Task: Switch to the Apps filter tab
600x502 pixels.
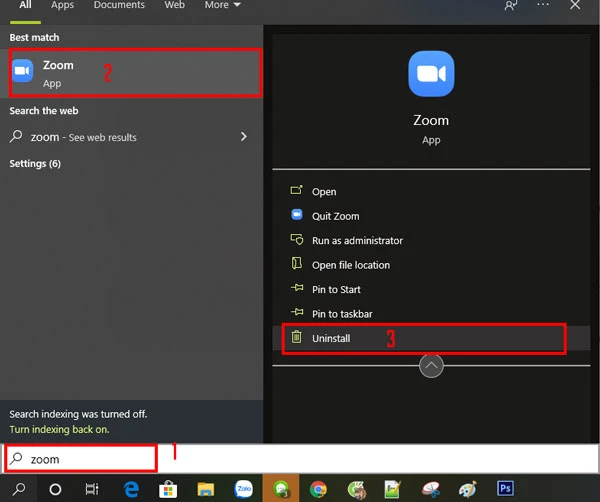Action: click(x=62, y=6)
